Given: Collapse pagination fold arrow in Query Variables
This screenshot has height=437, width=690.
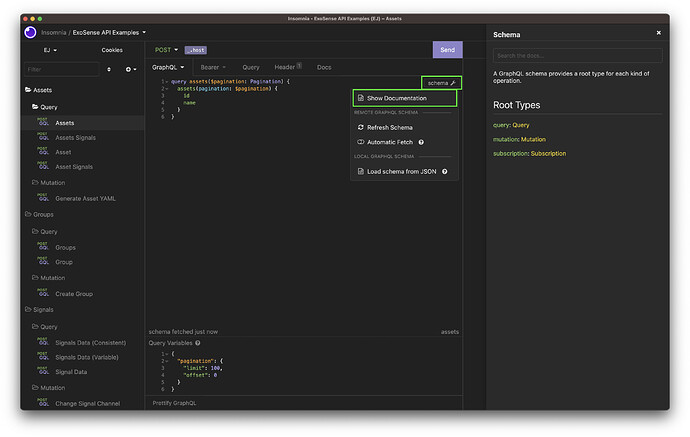Looking at the screenshot, I should [x=167, y=361].
